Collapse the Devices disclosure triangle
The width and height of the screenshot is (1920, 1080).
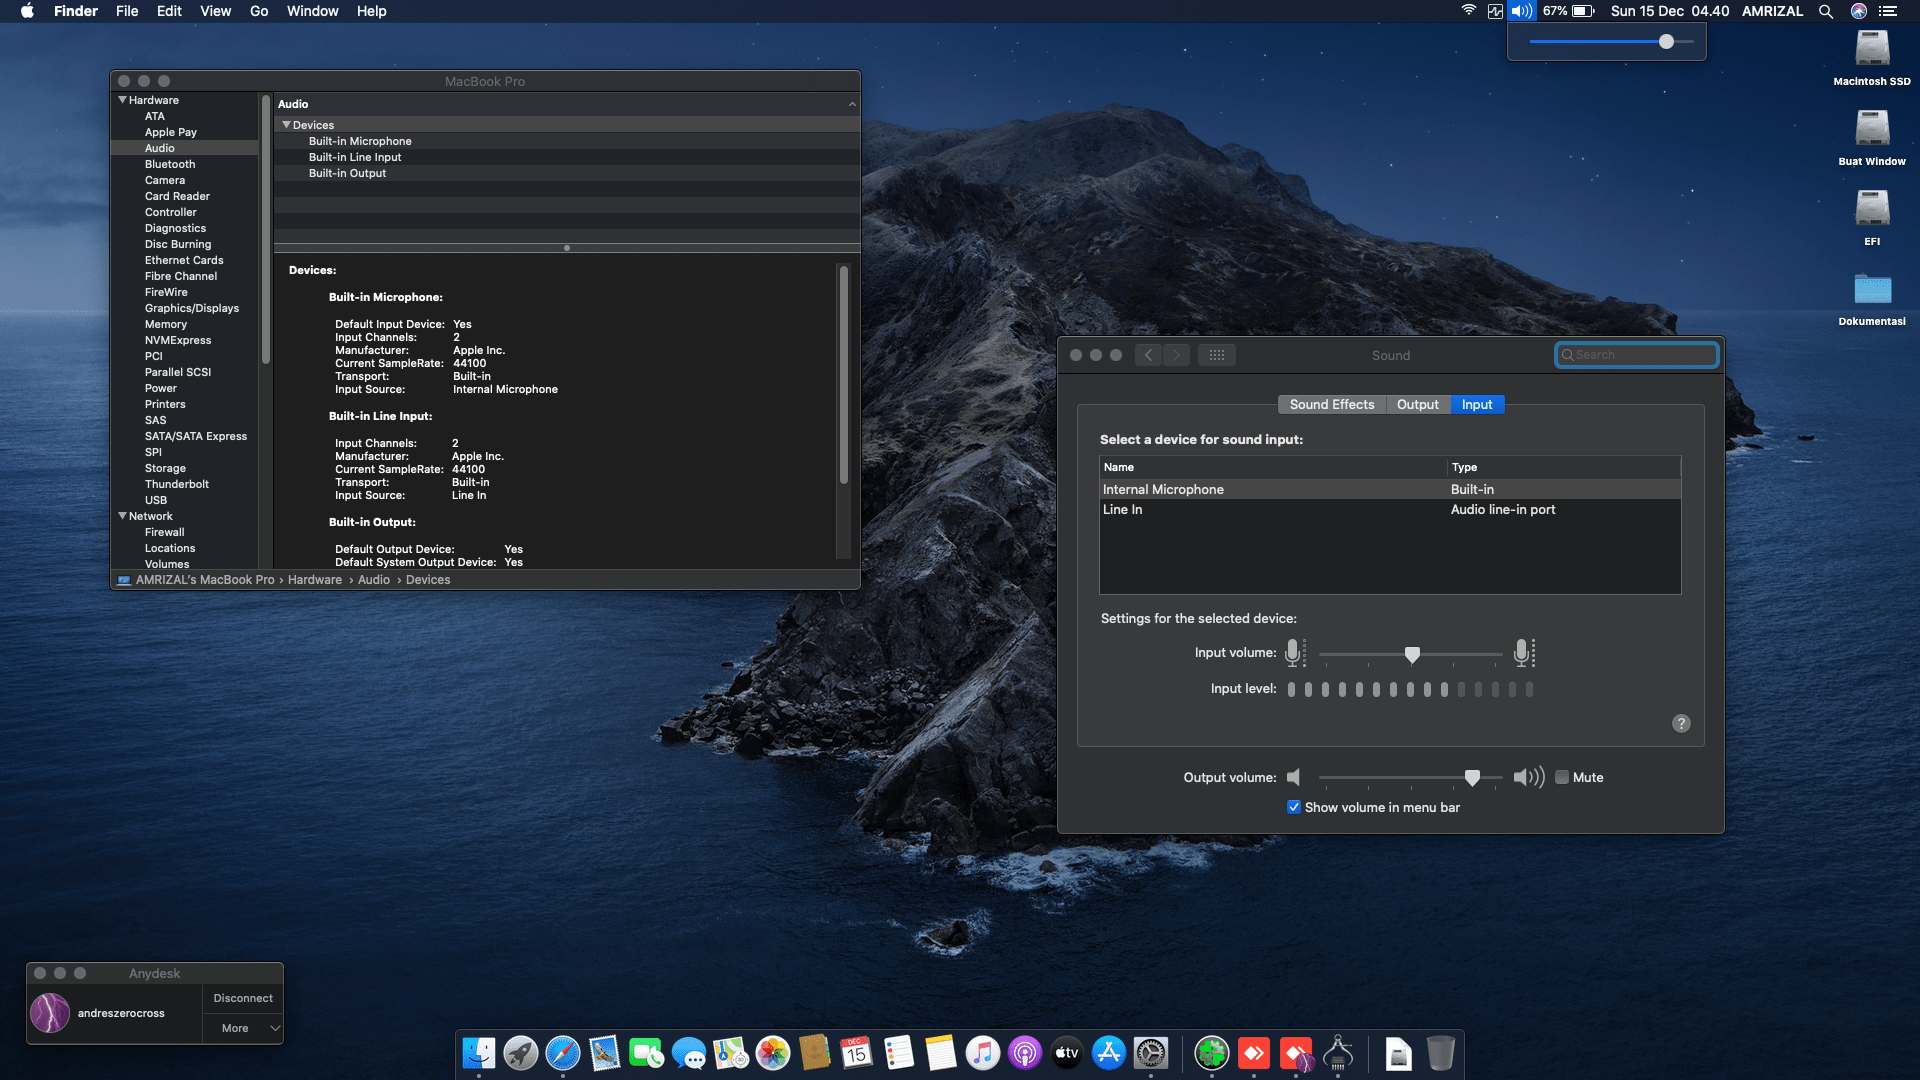click(x=286, y=124)
